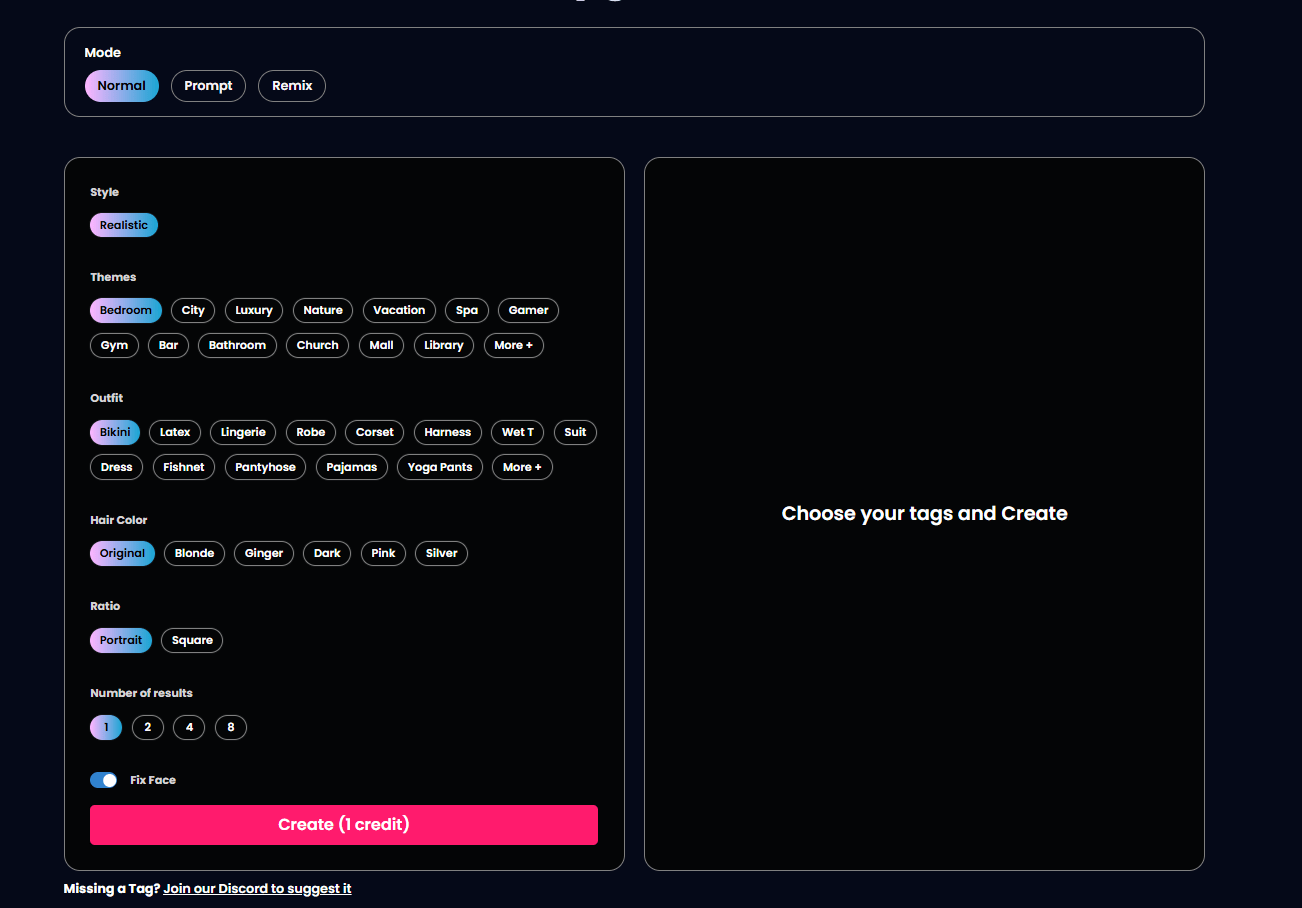Select the Suit outfit tag
This screenshot has height=908, width=1302.
pyautogui.click(x=575, y=432)
